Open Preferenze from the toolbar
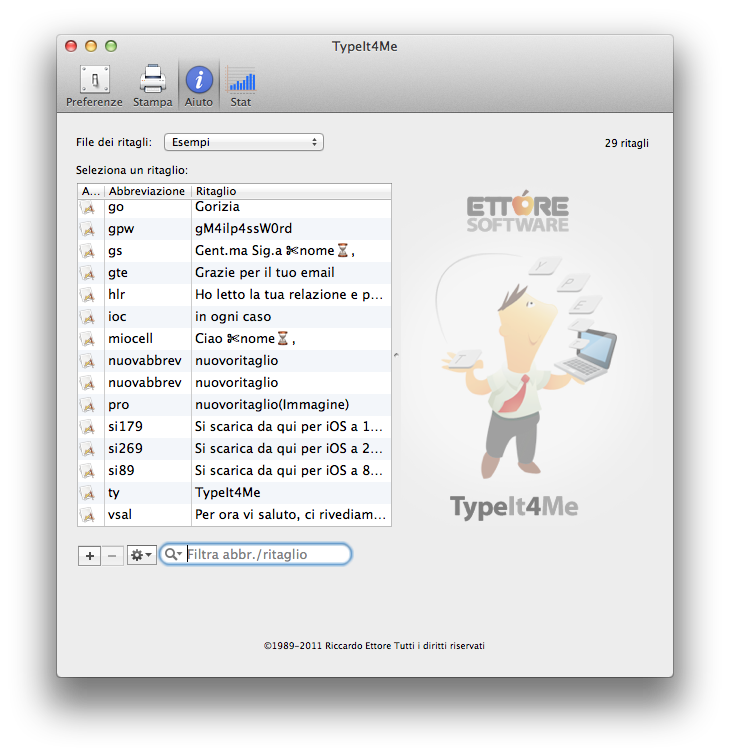 (94, 86)
